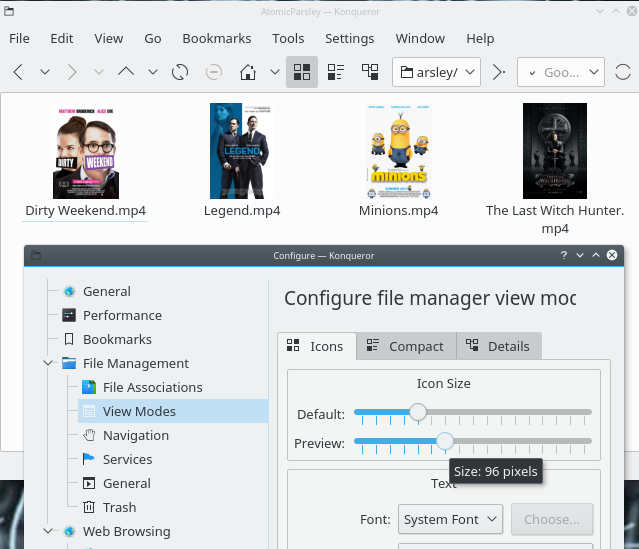Open the Window menu
Image resolution: width=639 pixels, height=549 pixels.
point(420,38)
